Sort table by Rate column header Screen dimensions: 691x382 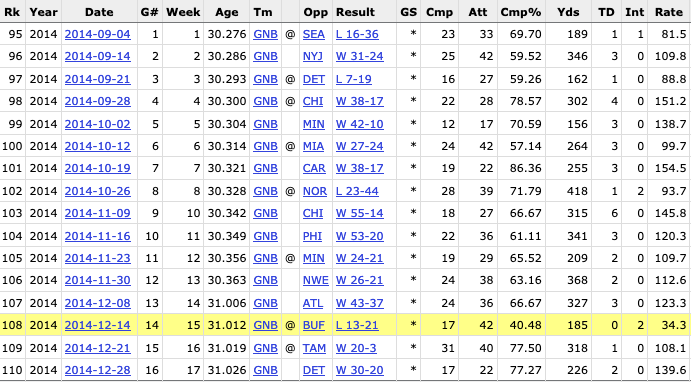click(x=669, y=12)
